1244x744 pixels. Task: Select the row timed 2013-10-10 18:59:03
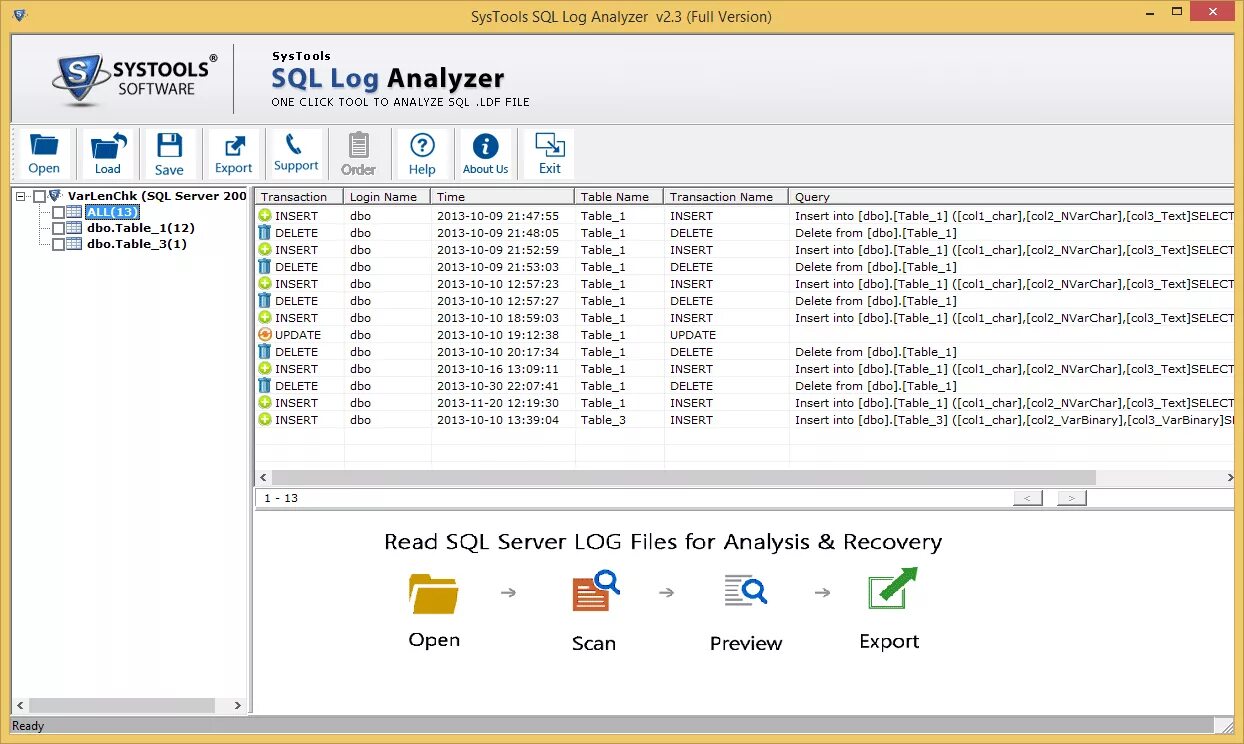[x=745, y=318]
